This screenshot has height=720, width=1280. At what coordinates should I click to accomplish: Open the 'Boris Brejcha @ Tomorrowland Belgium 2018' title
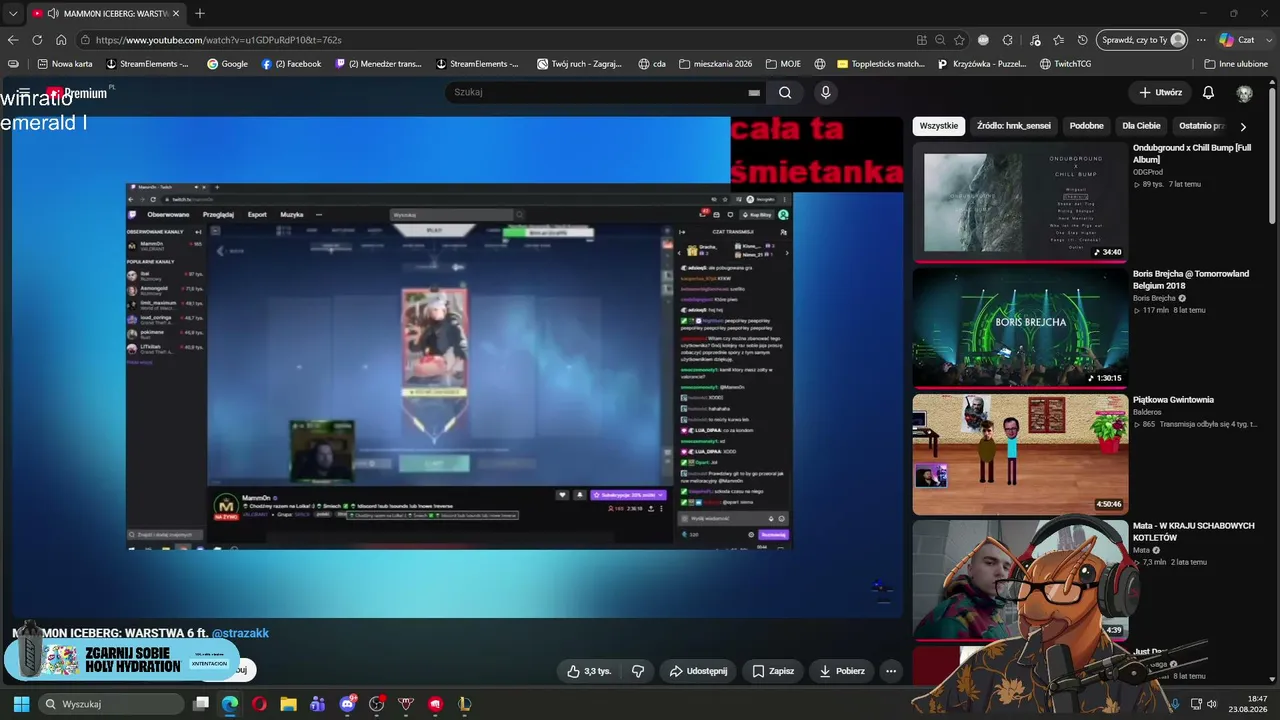tap(1191, 279)
